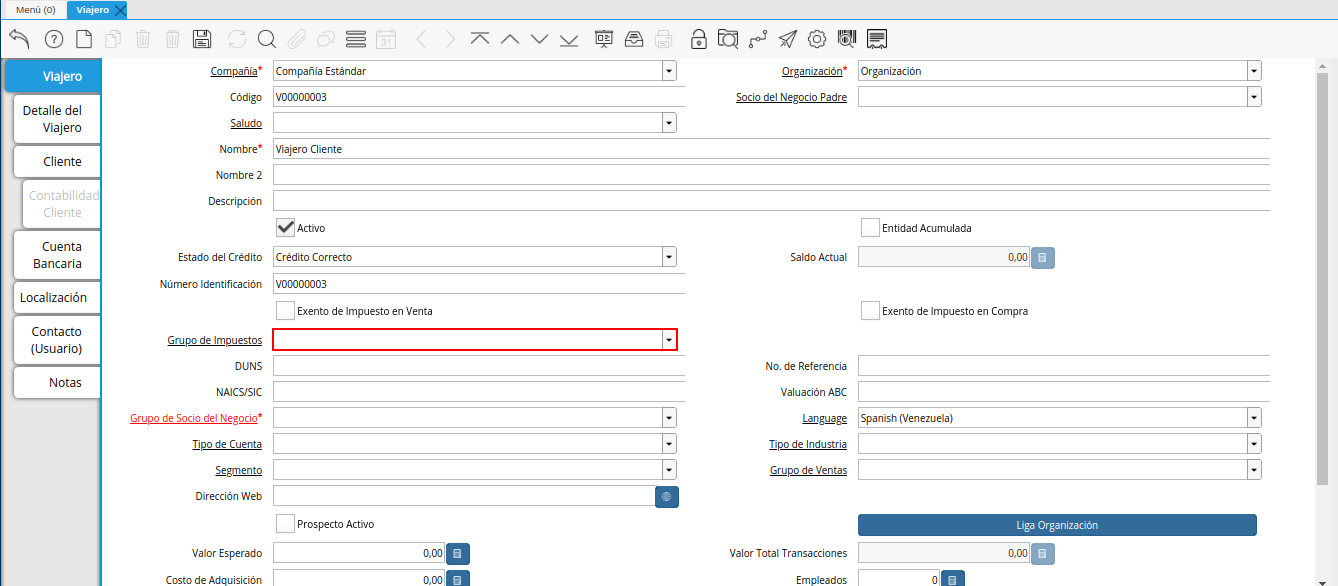Open record lookup with the magnifier icon
Image resolution: width=1338 pixels, height=586 pixels.
(x=266, y=39)
